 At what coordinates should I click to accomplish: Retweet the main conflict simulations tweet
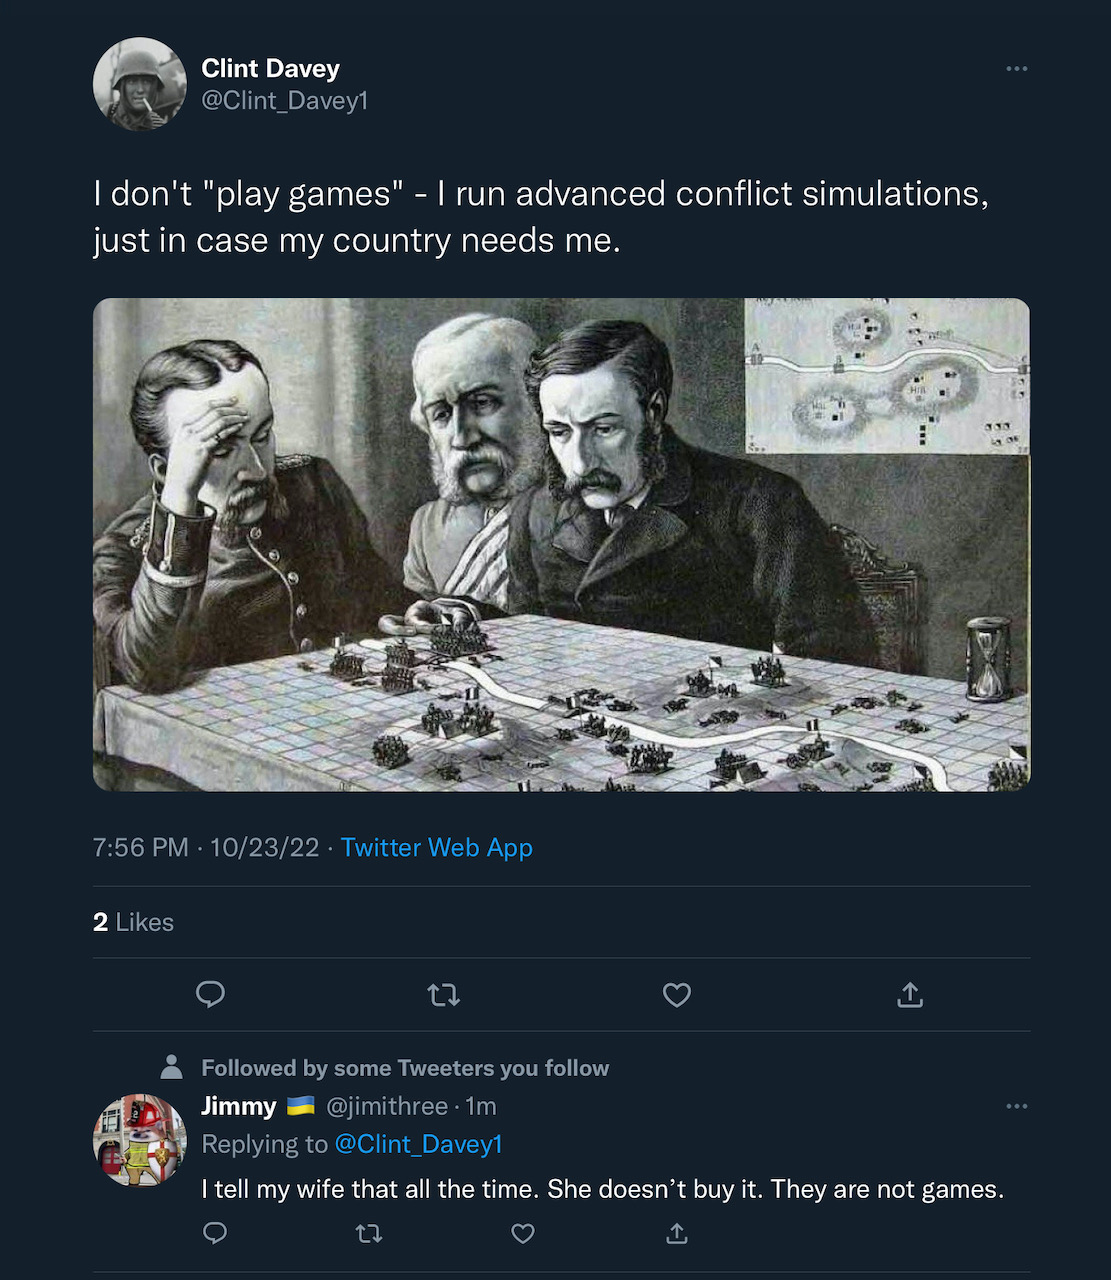[443, 994]
